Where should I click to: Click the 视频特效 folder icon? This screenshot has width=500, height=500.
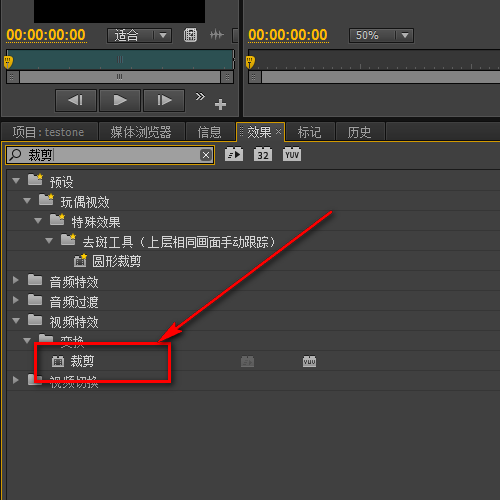(x=35, y=320)
